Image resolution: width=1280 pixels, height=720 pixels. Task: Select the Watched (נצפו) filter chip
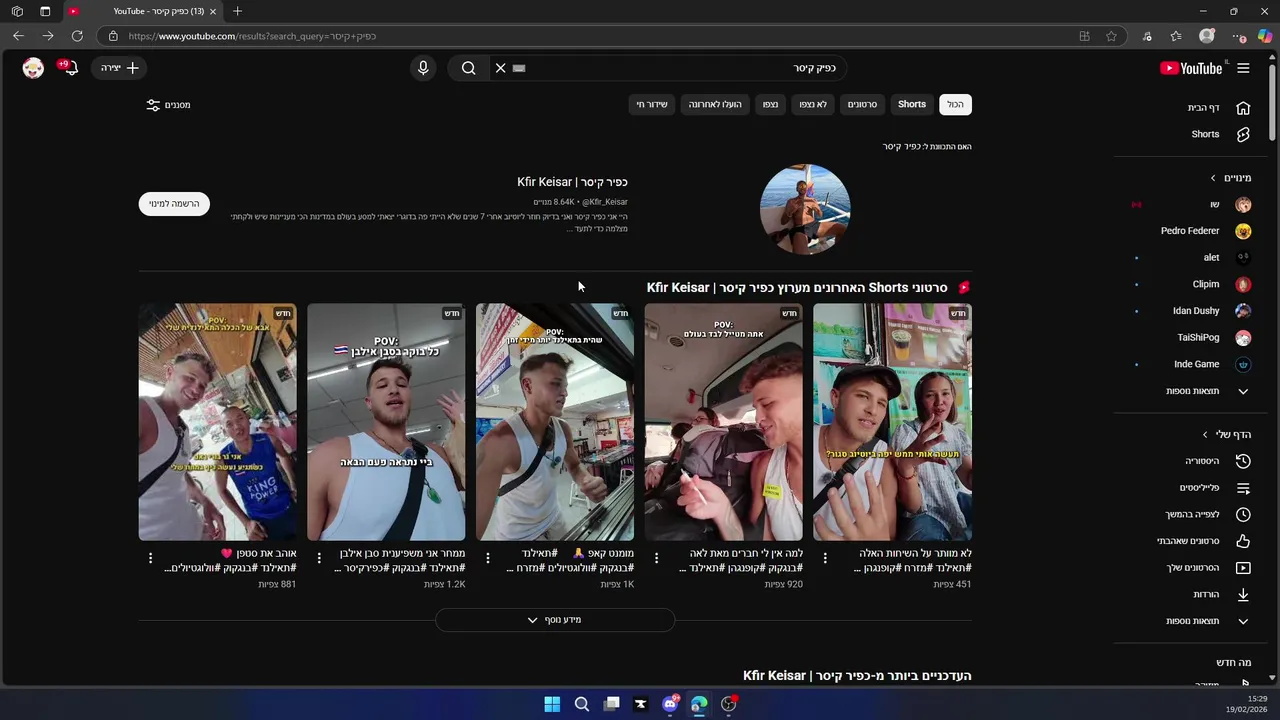[x=770, y=104]
